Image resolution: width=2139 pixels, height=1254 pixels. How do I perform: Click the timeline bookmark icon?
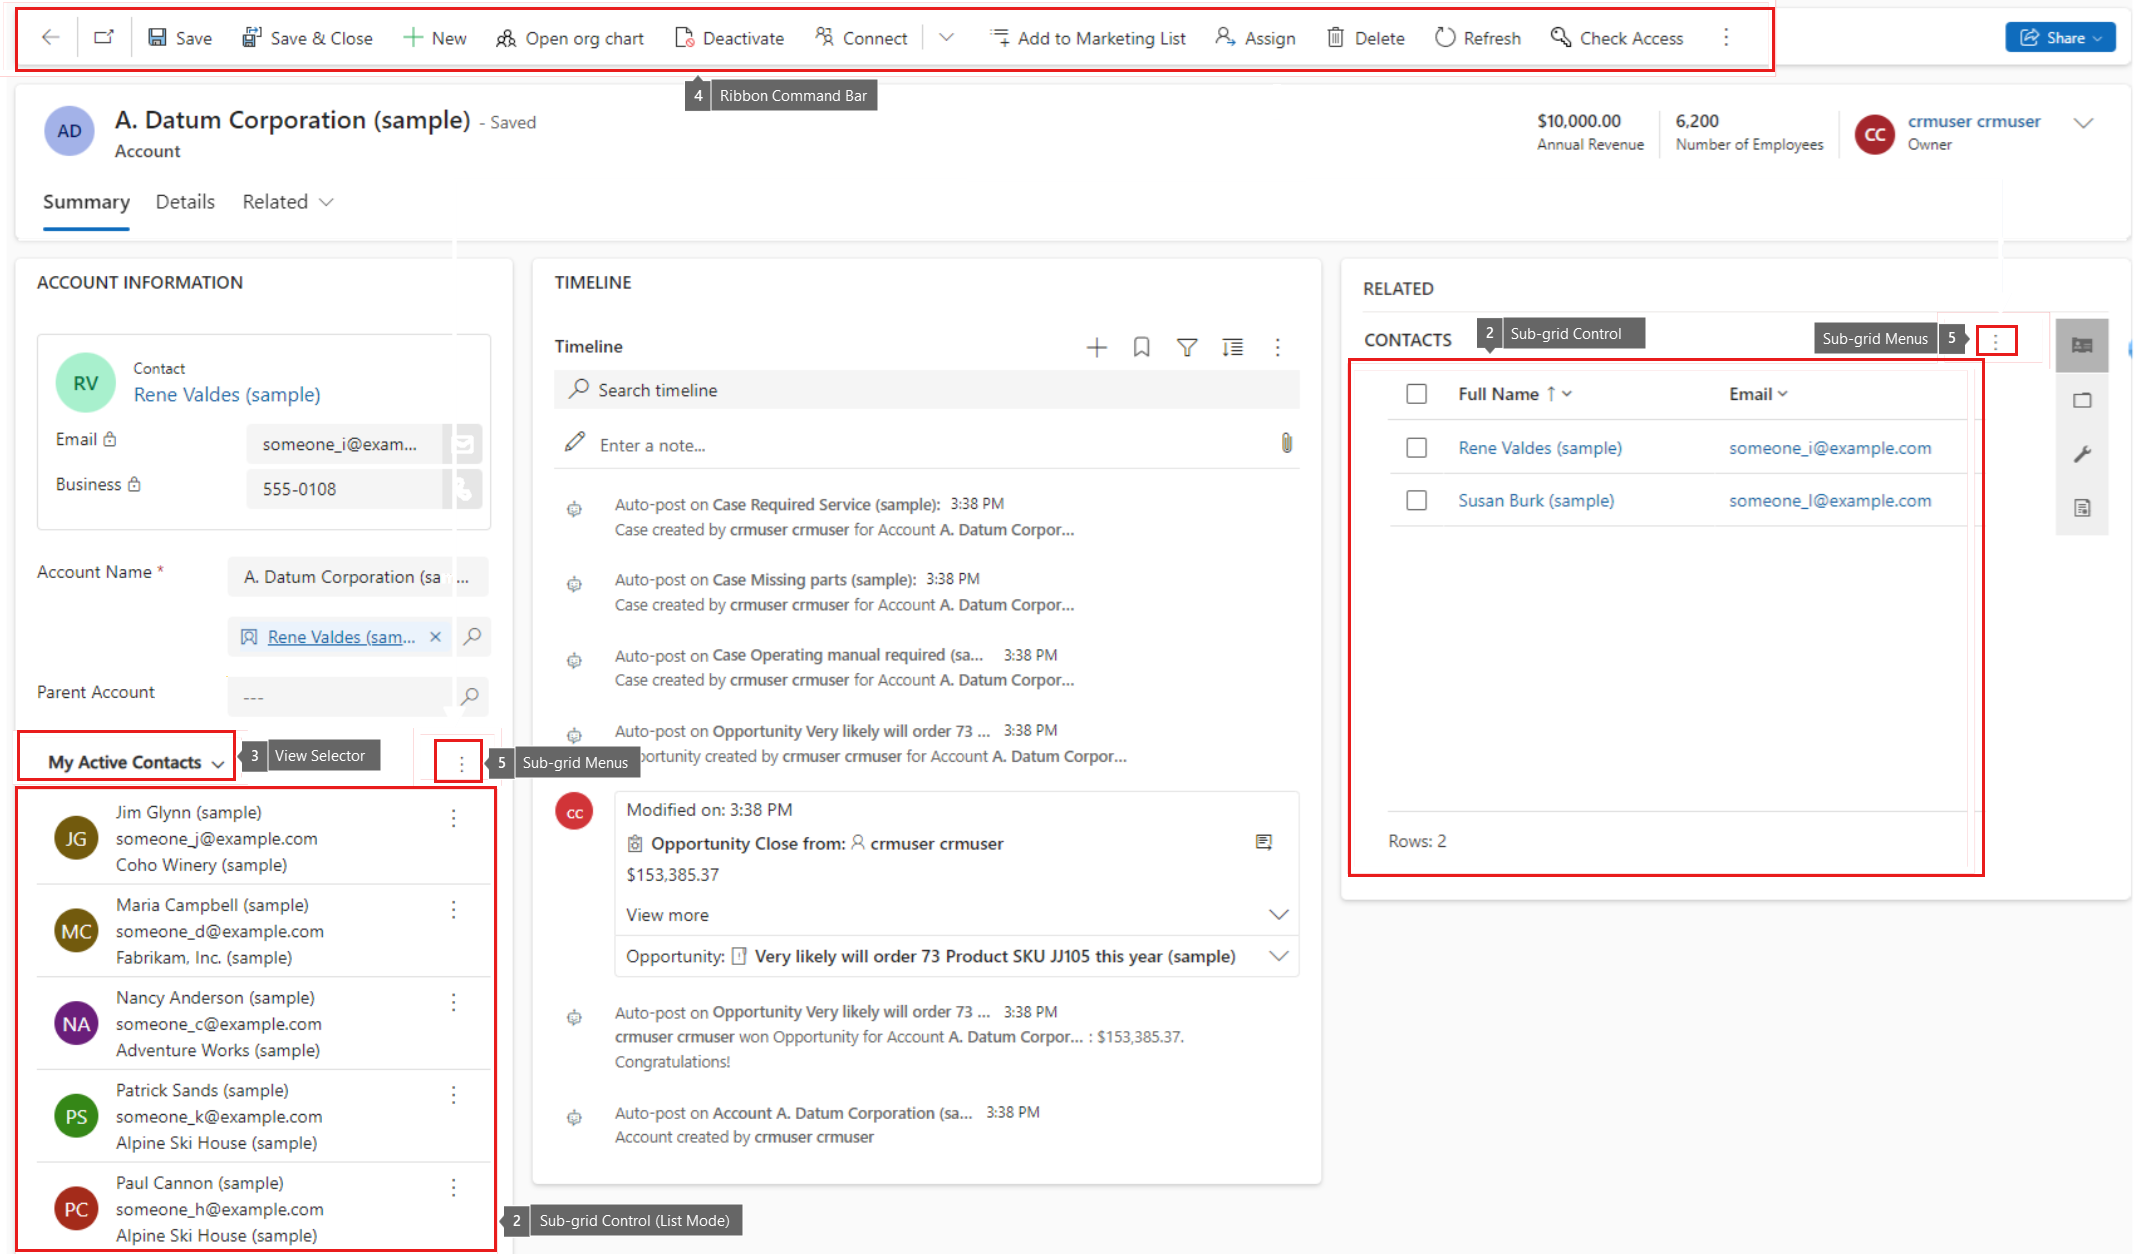1141,347
